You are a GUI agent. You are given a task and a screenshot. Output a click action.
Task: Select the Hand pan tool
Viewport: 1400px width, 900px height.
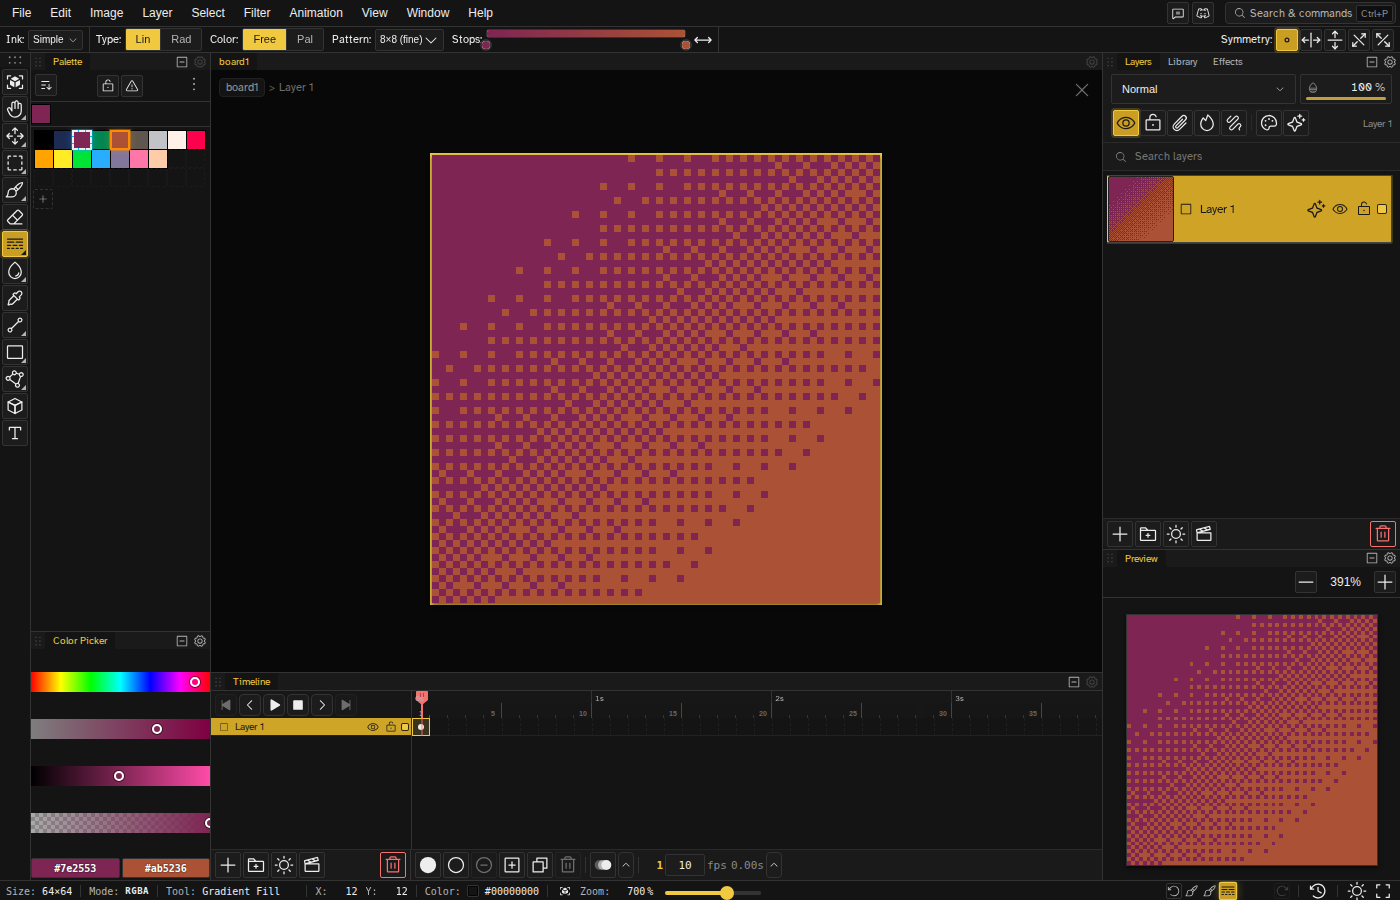coord(15,109)
